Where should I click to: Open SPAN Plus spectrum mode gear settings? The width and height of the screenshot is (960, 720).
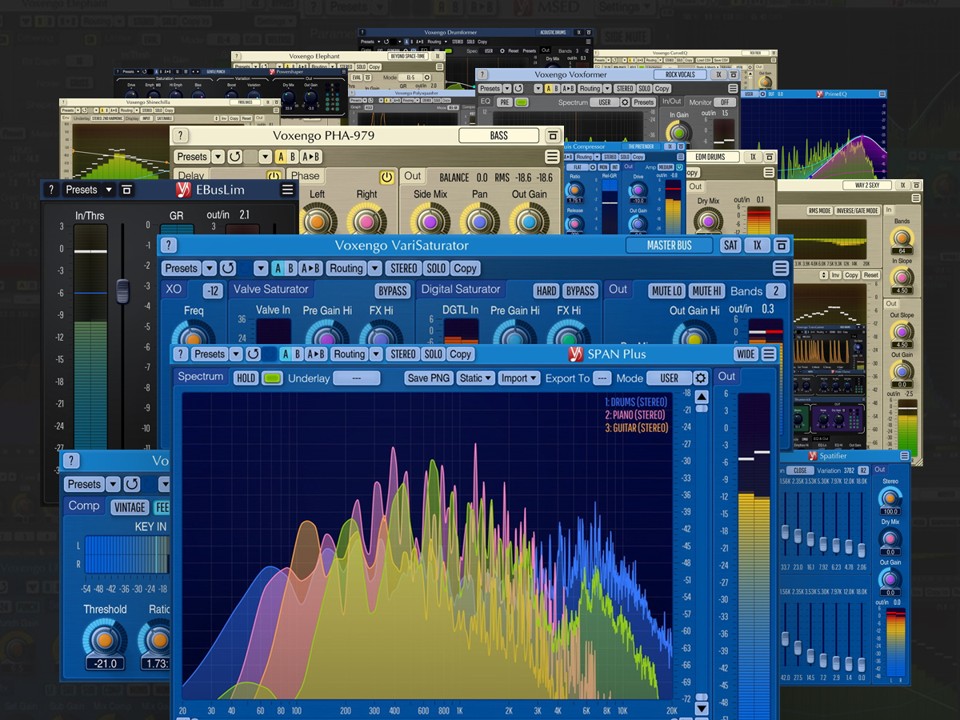pyautogui.click(x=700, y=378)
